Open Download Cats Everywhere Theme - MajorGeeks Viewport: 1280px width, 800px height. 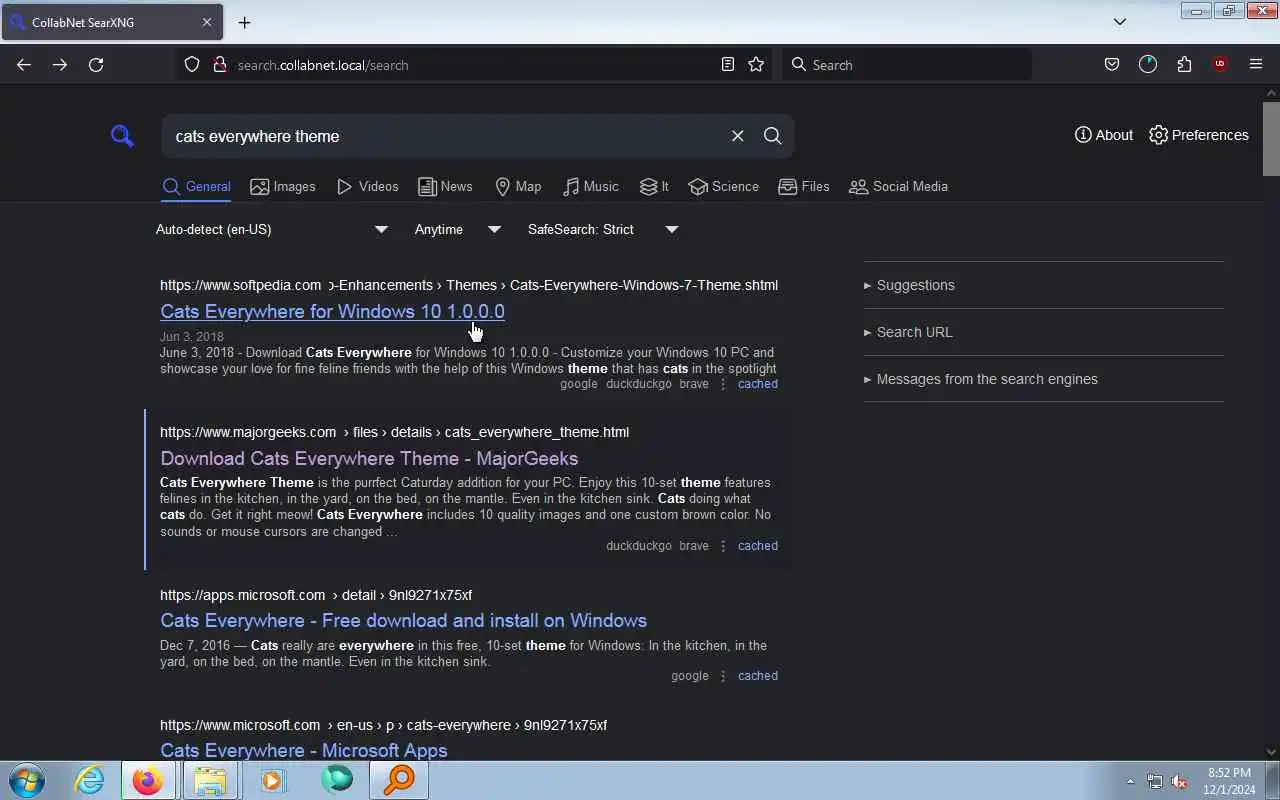[x=369, y=458]
